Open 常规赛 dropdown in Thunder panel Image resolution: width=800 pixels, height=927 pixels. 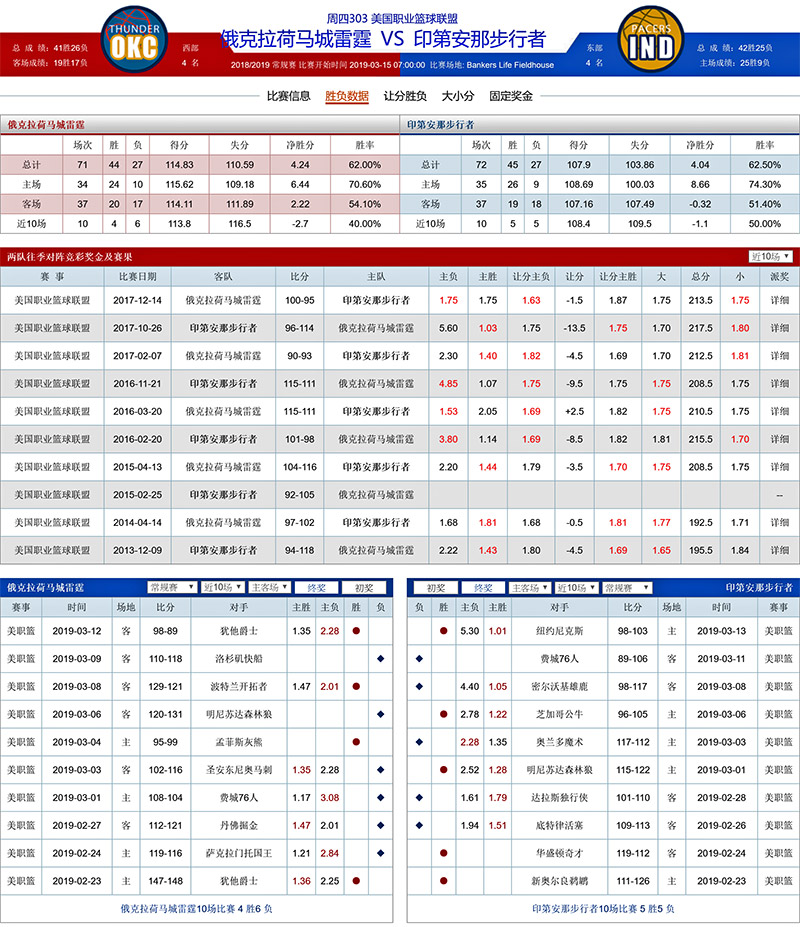pos(171,588)
